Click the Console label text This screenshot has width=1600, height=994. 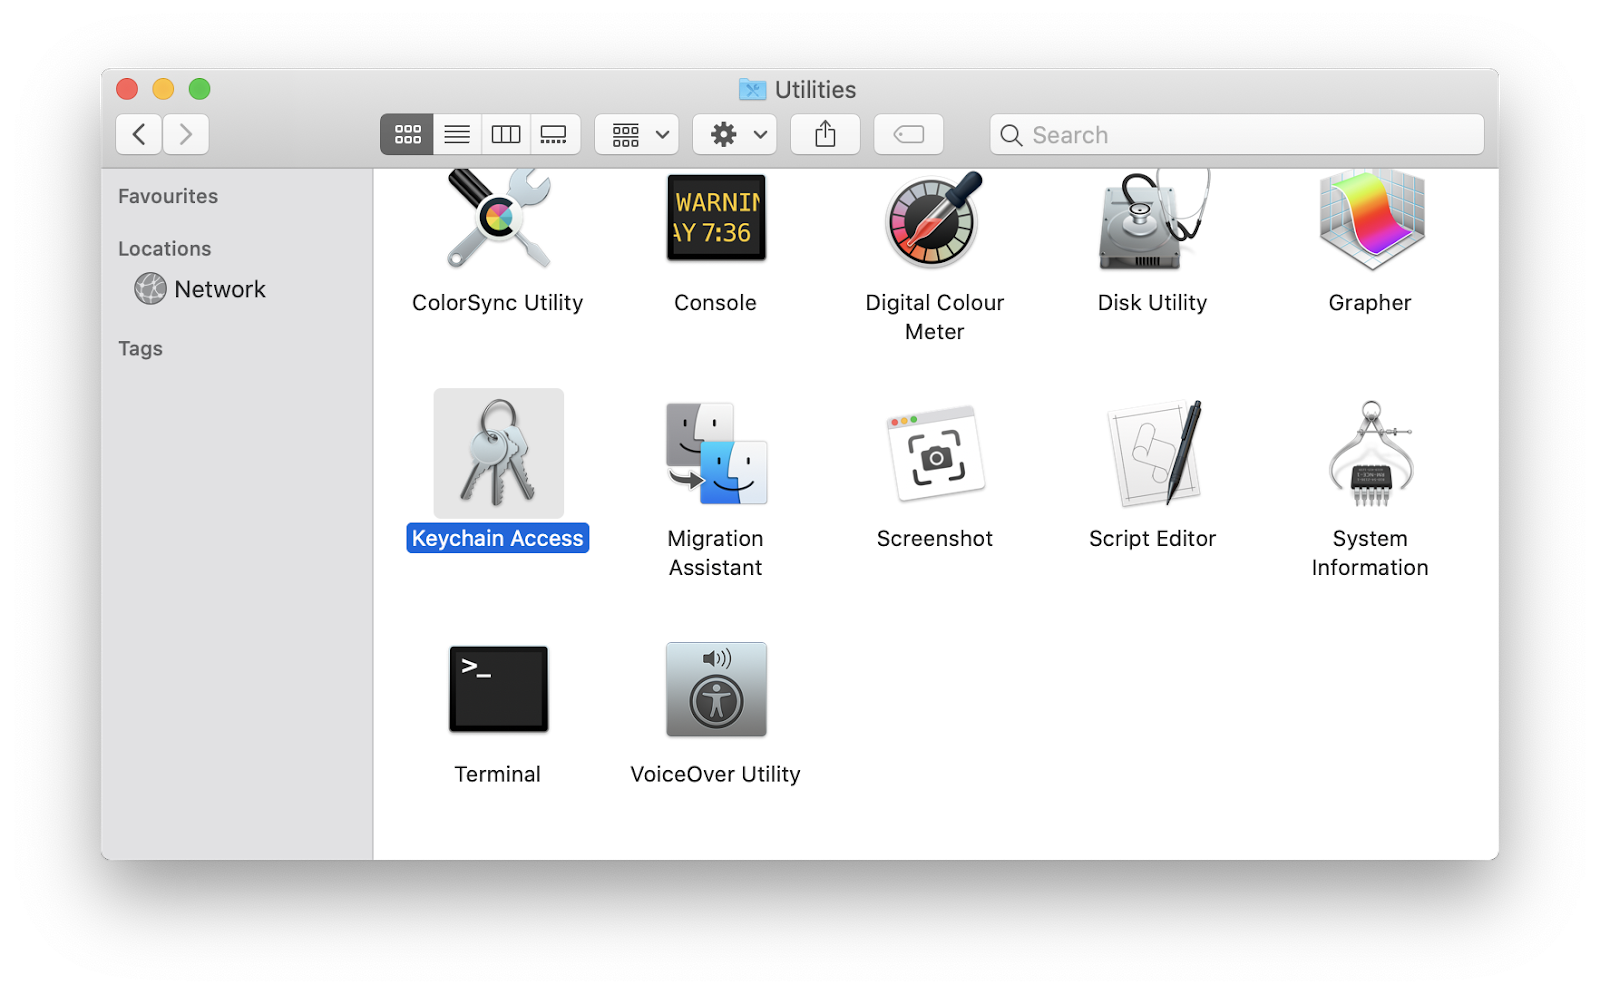tap(716, 302)
